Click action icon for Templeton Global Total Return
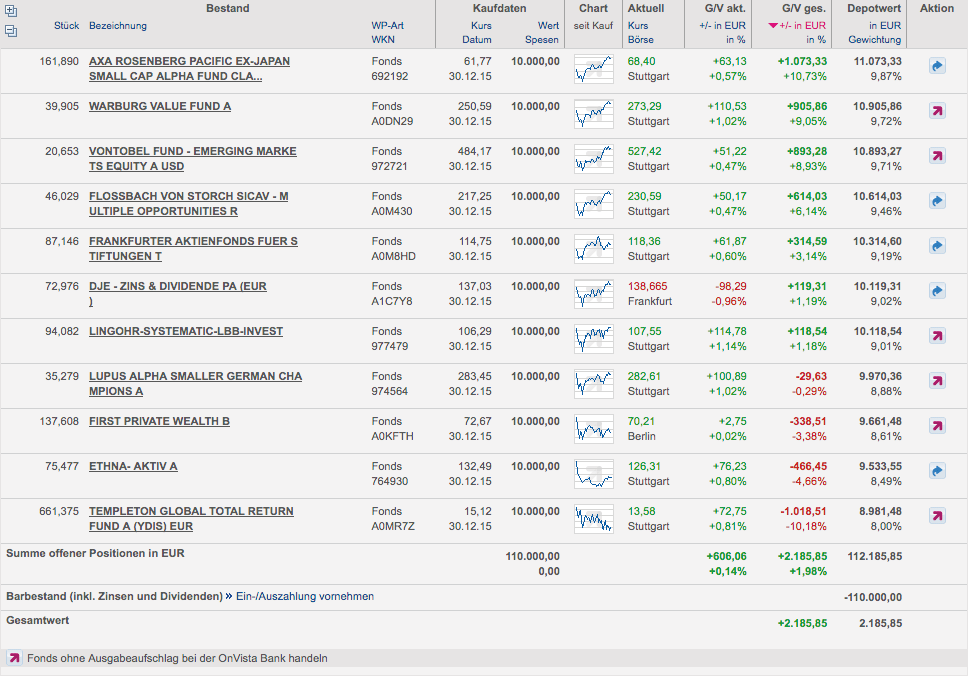Image resolution: width=970 pixels, height=677 pixels. (937, 516)
